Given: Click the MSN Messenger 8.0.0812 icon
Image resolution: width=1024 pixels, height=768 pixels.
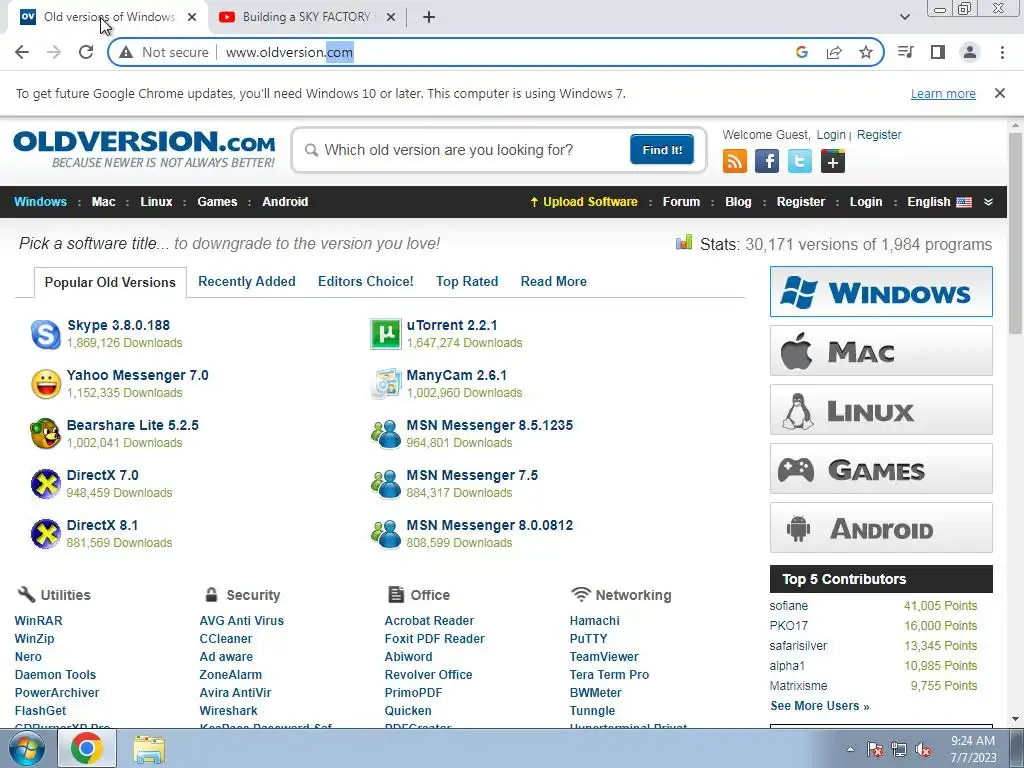Looking at the screenshot, I should pos(385,534).
